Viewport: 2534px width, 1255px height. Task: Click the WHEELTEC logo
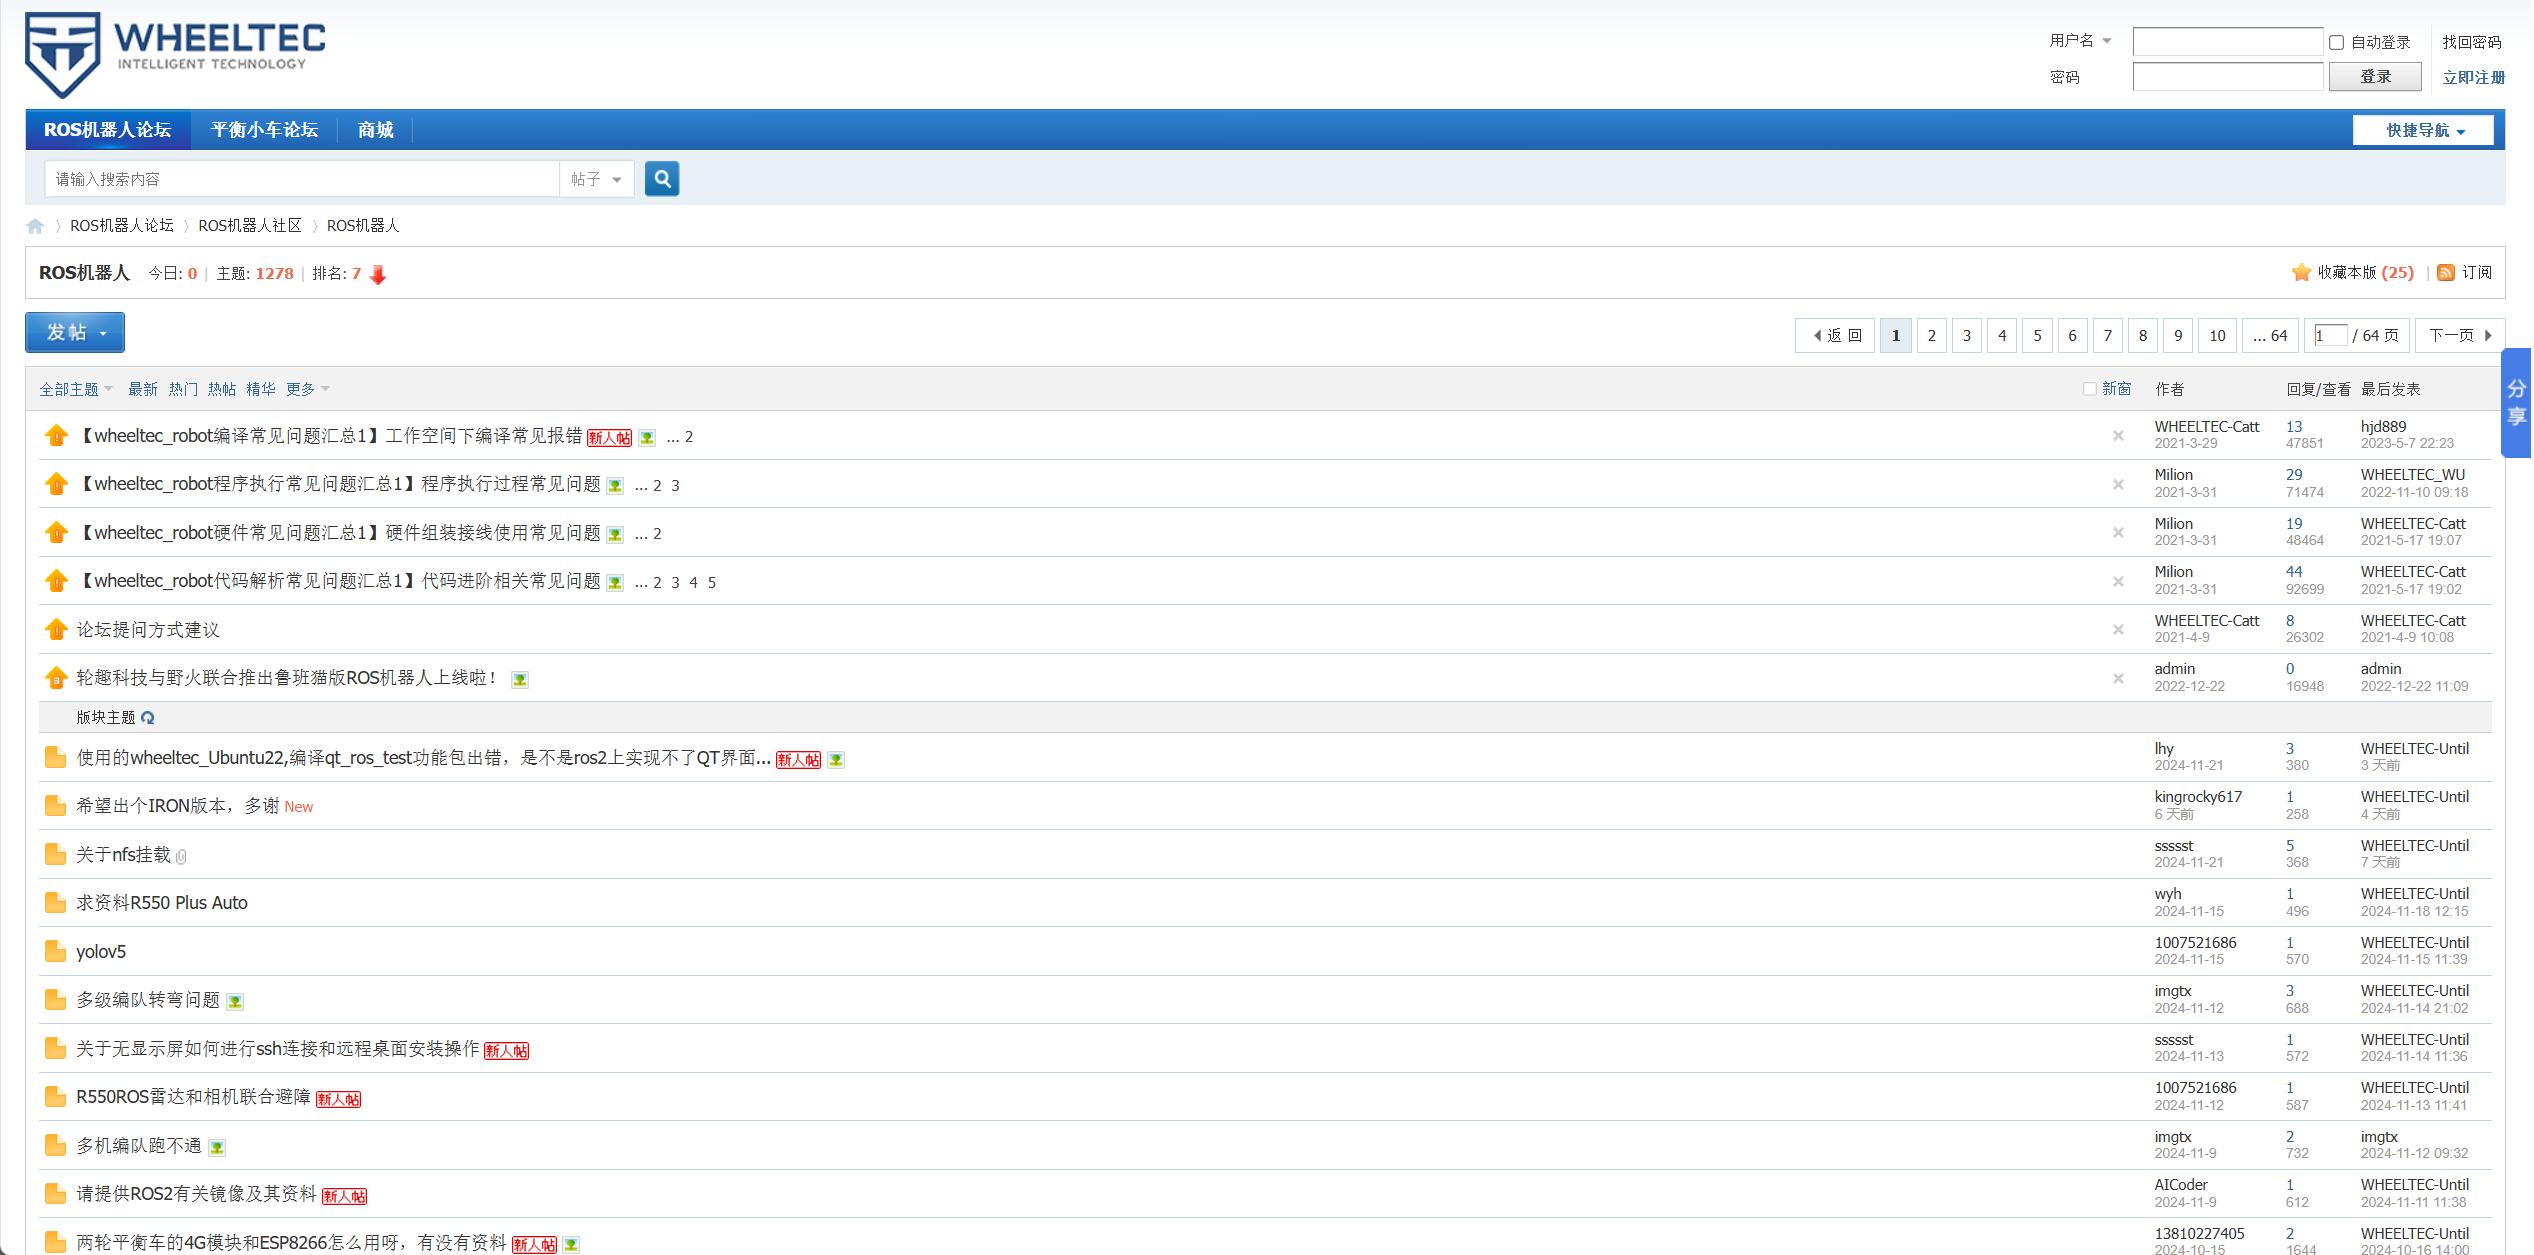click(x=175, y=53)
